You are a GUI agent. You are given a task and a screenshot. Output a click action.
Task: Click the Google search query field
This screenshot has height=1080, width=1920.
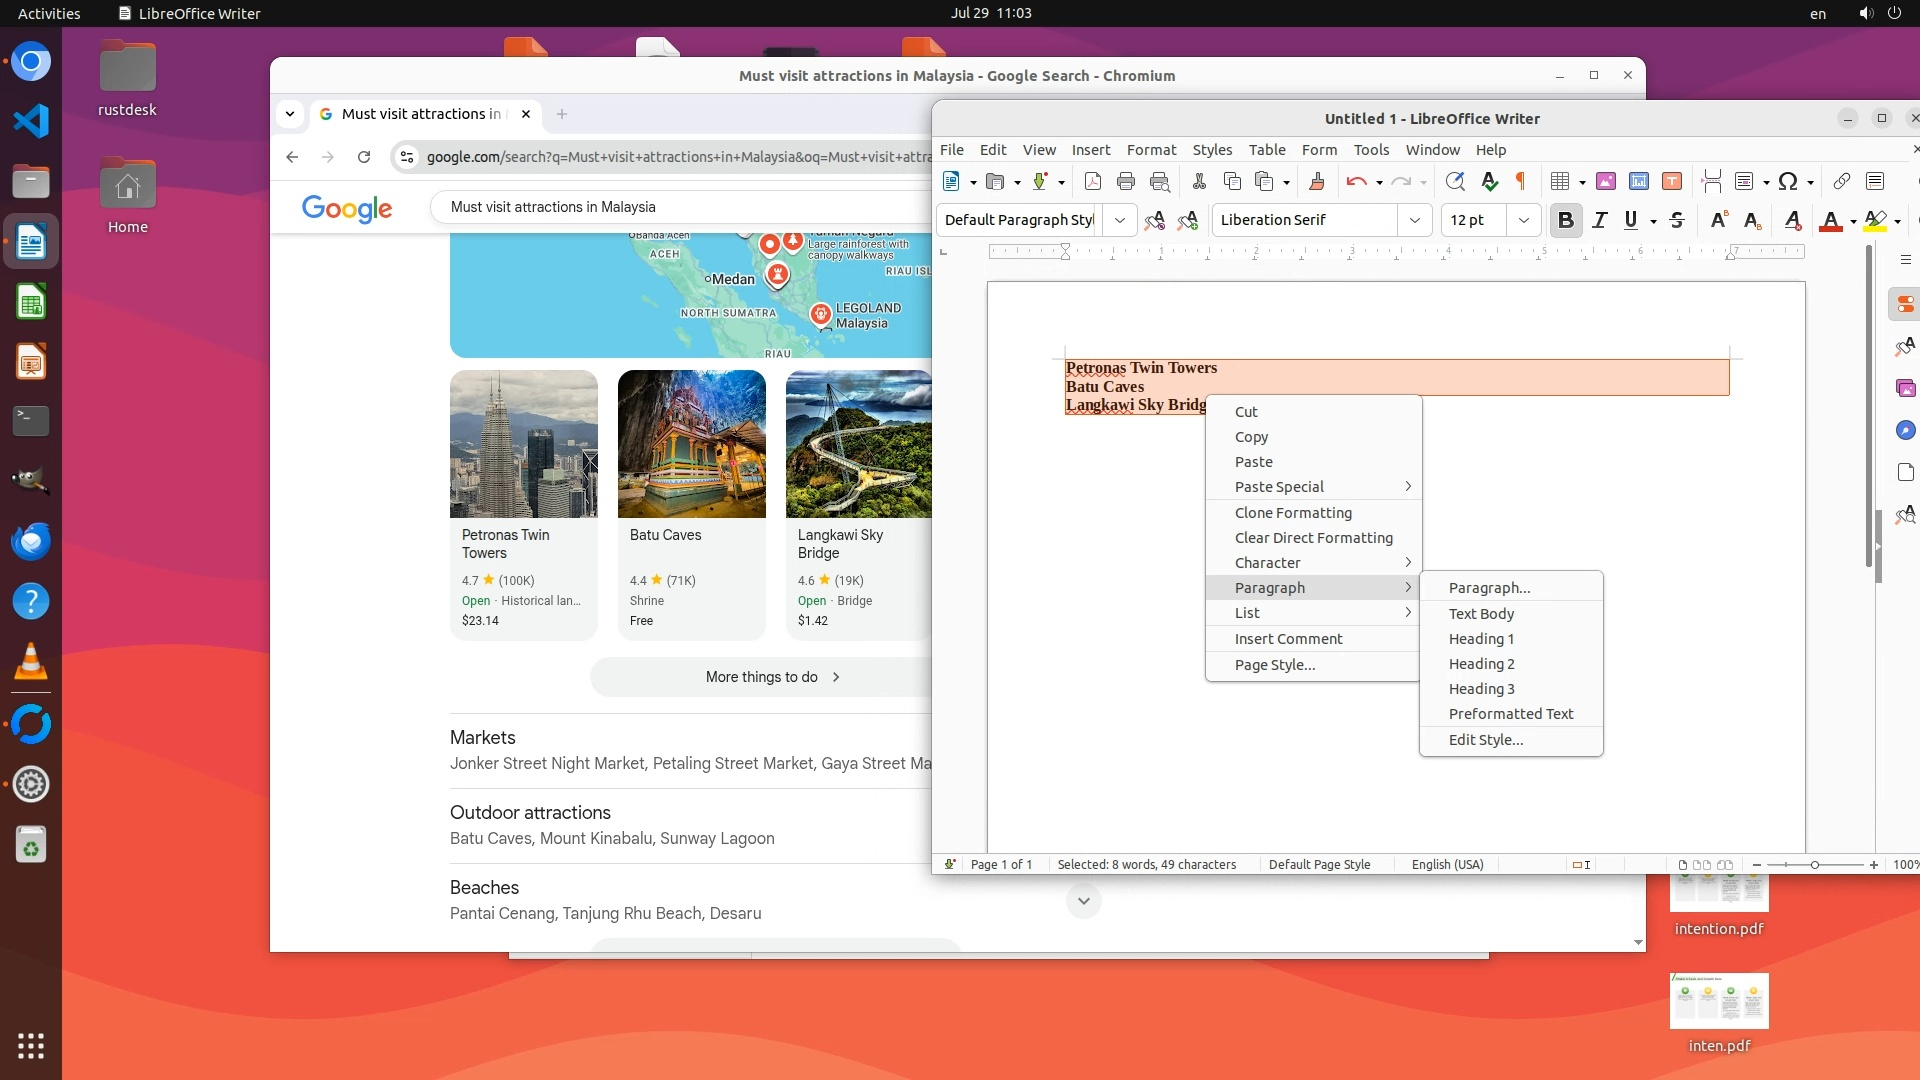[x=680, y=207]
